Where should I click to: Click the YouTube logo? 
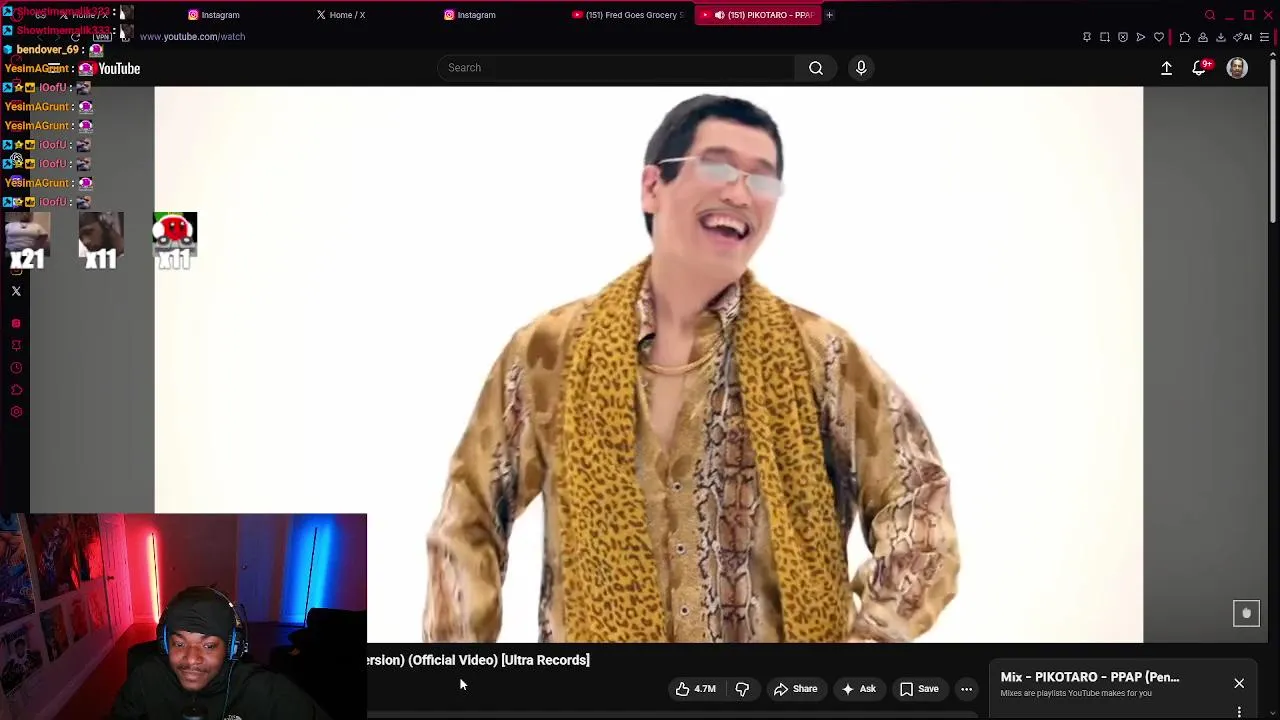[109, 68]
